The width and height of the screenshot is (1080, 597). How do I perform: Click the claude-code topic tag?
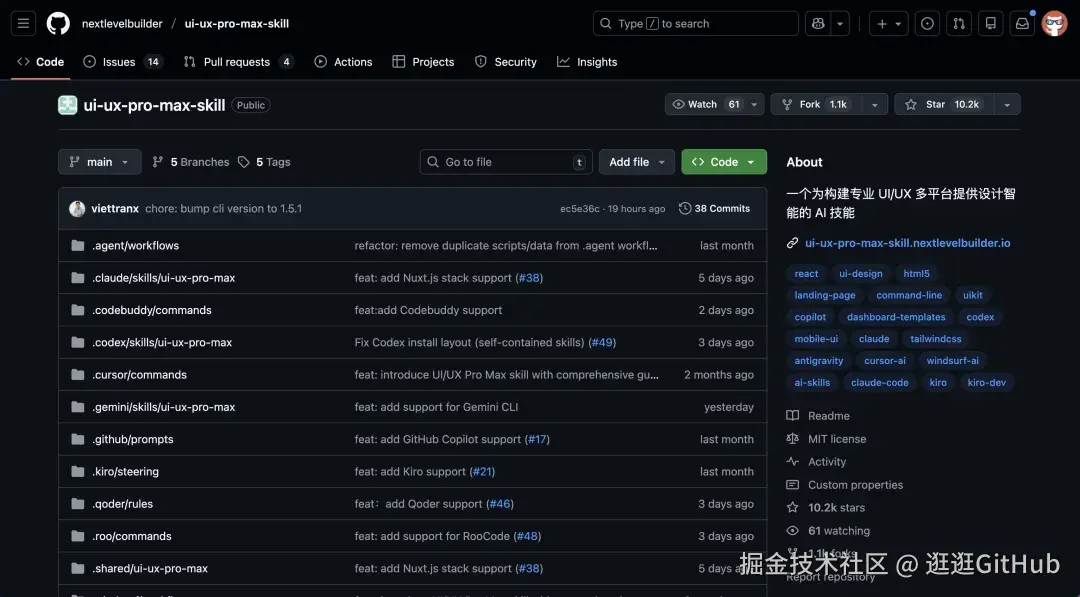click(880, 382)
